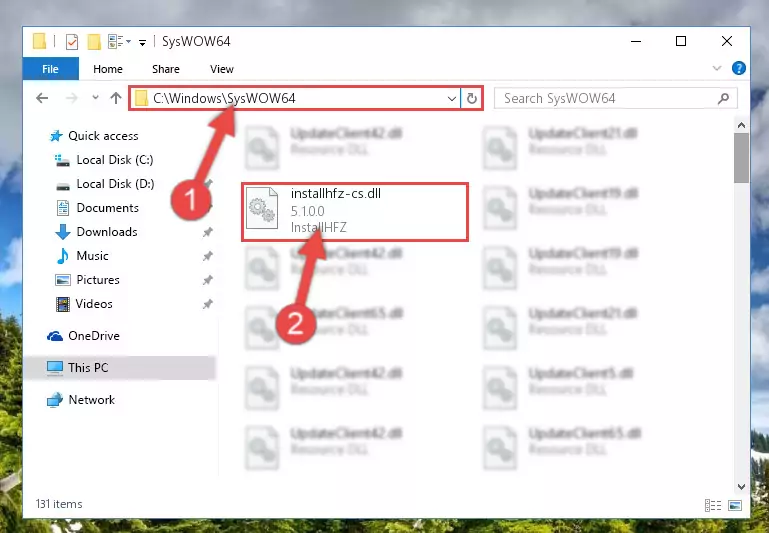Open the Customize Quick Access Toolbar dropdown arrow
Image resolution: width=769 pixels, height=533 pixels.
142,43
